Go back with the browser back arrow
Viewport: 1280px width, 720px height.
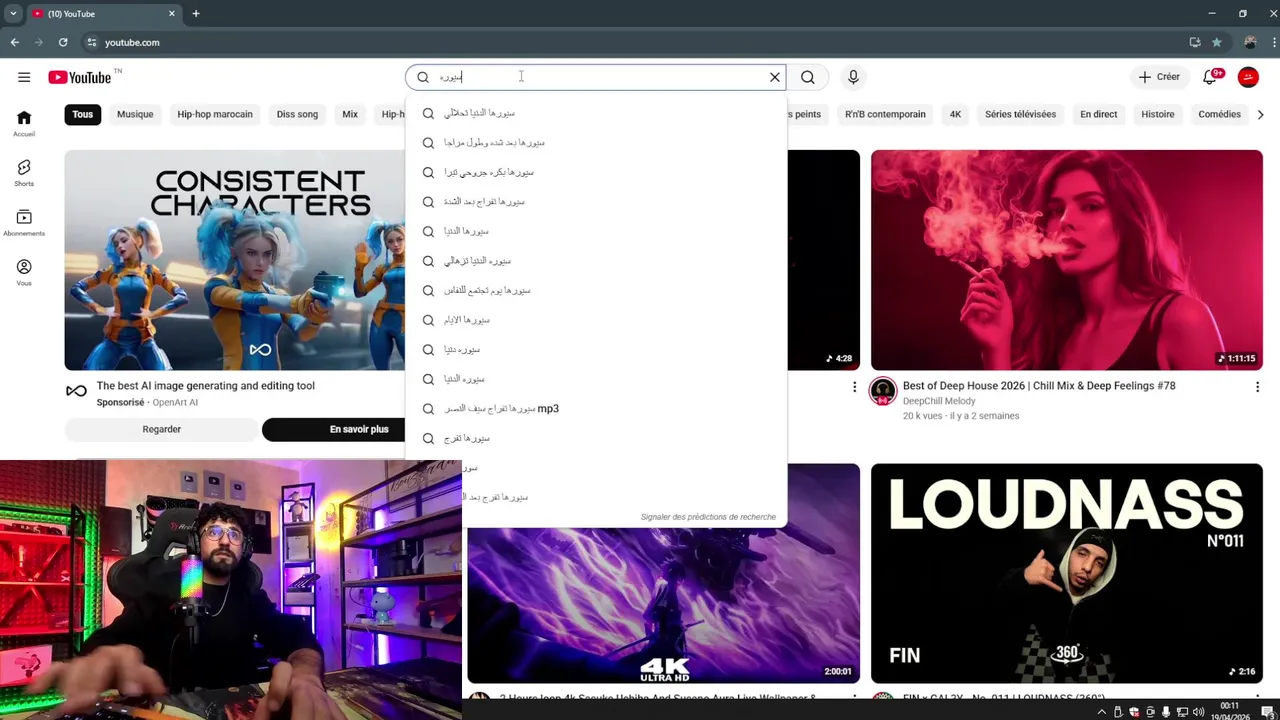point(14,42)
